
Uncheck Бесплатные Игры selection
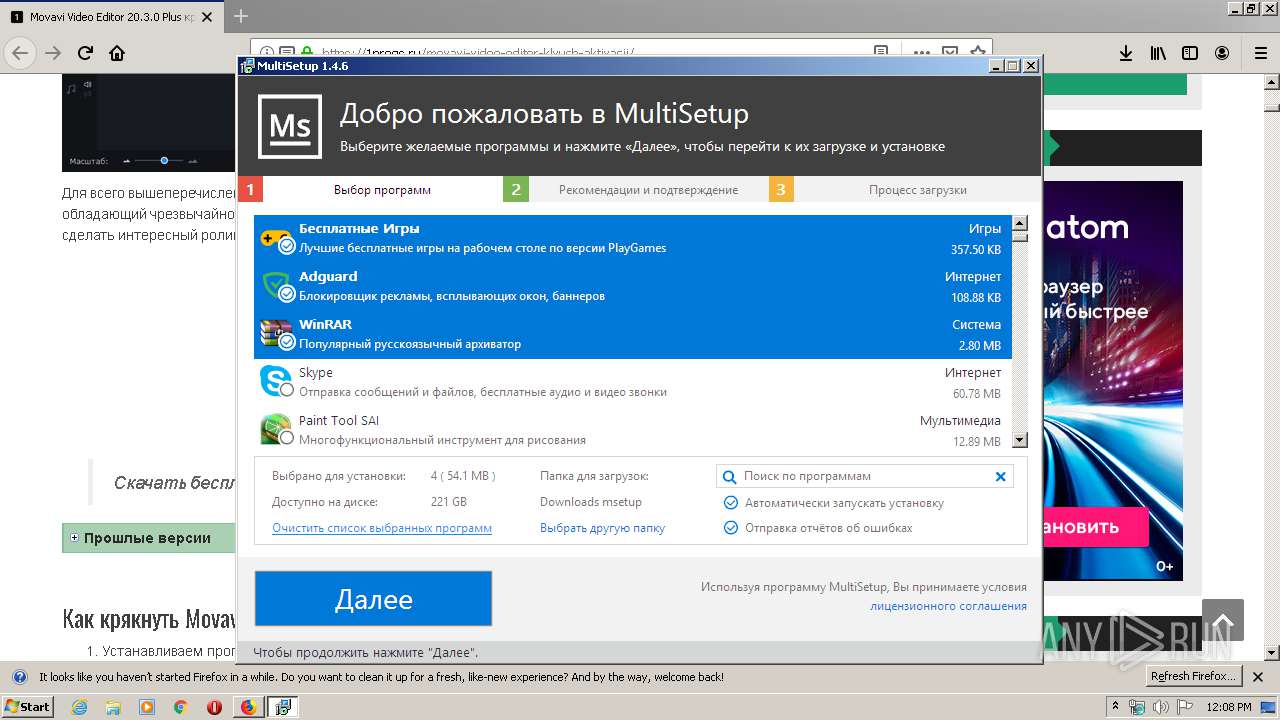[286, 245]
